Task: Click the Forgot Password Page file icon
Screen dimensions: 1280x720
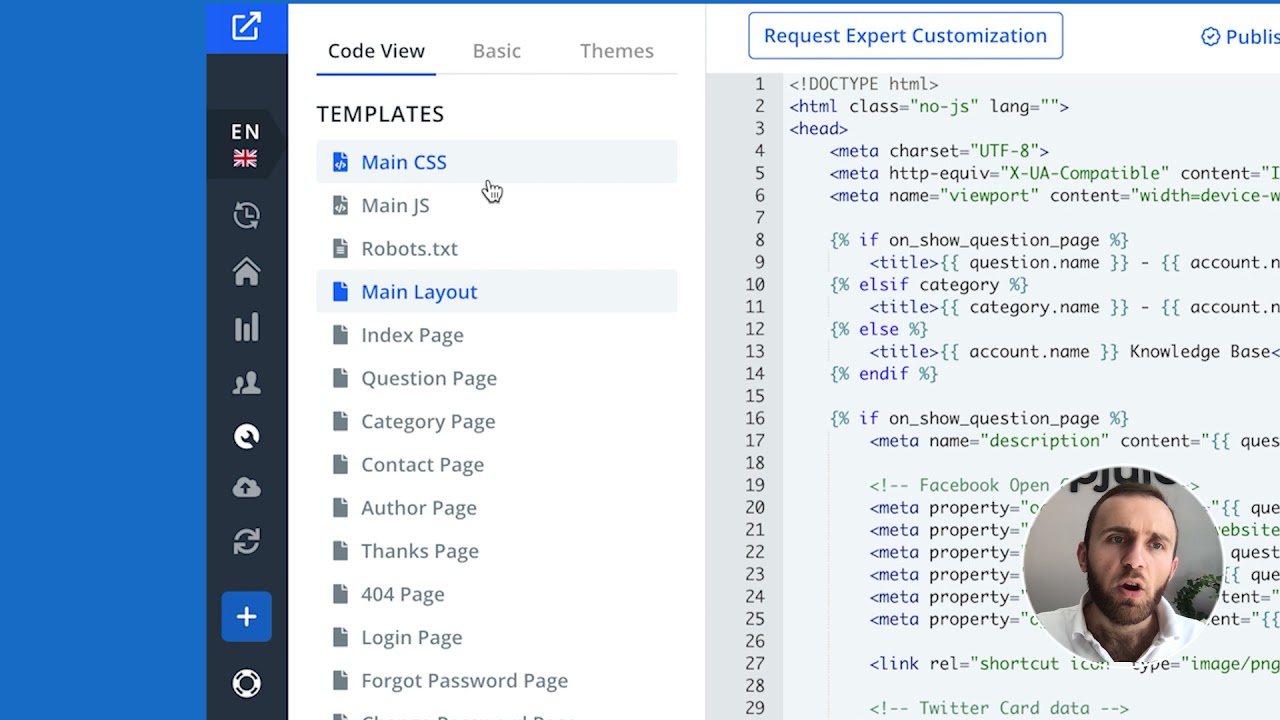Action: [x=340, y=680]
